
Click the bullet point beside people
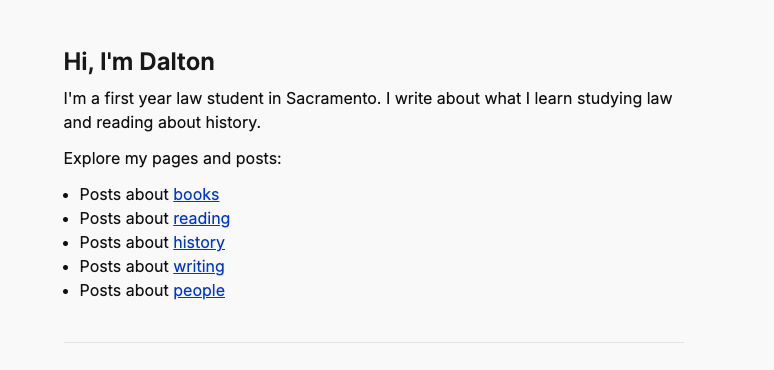point(66,291)
